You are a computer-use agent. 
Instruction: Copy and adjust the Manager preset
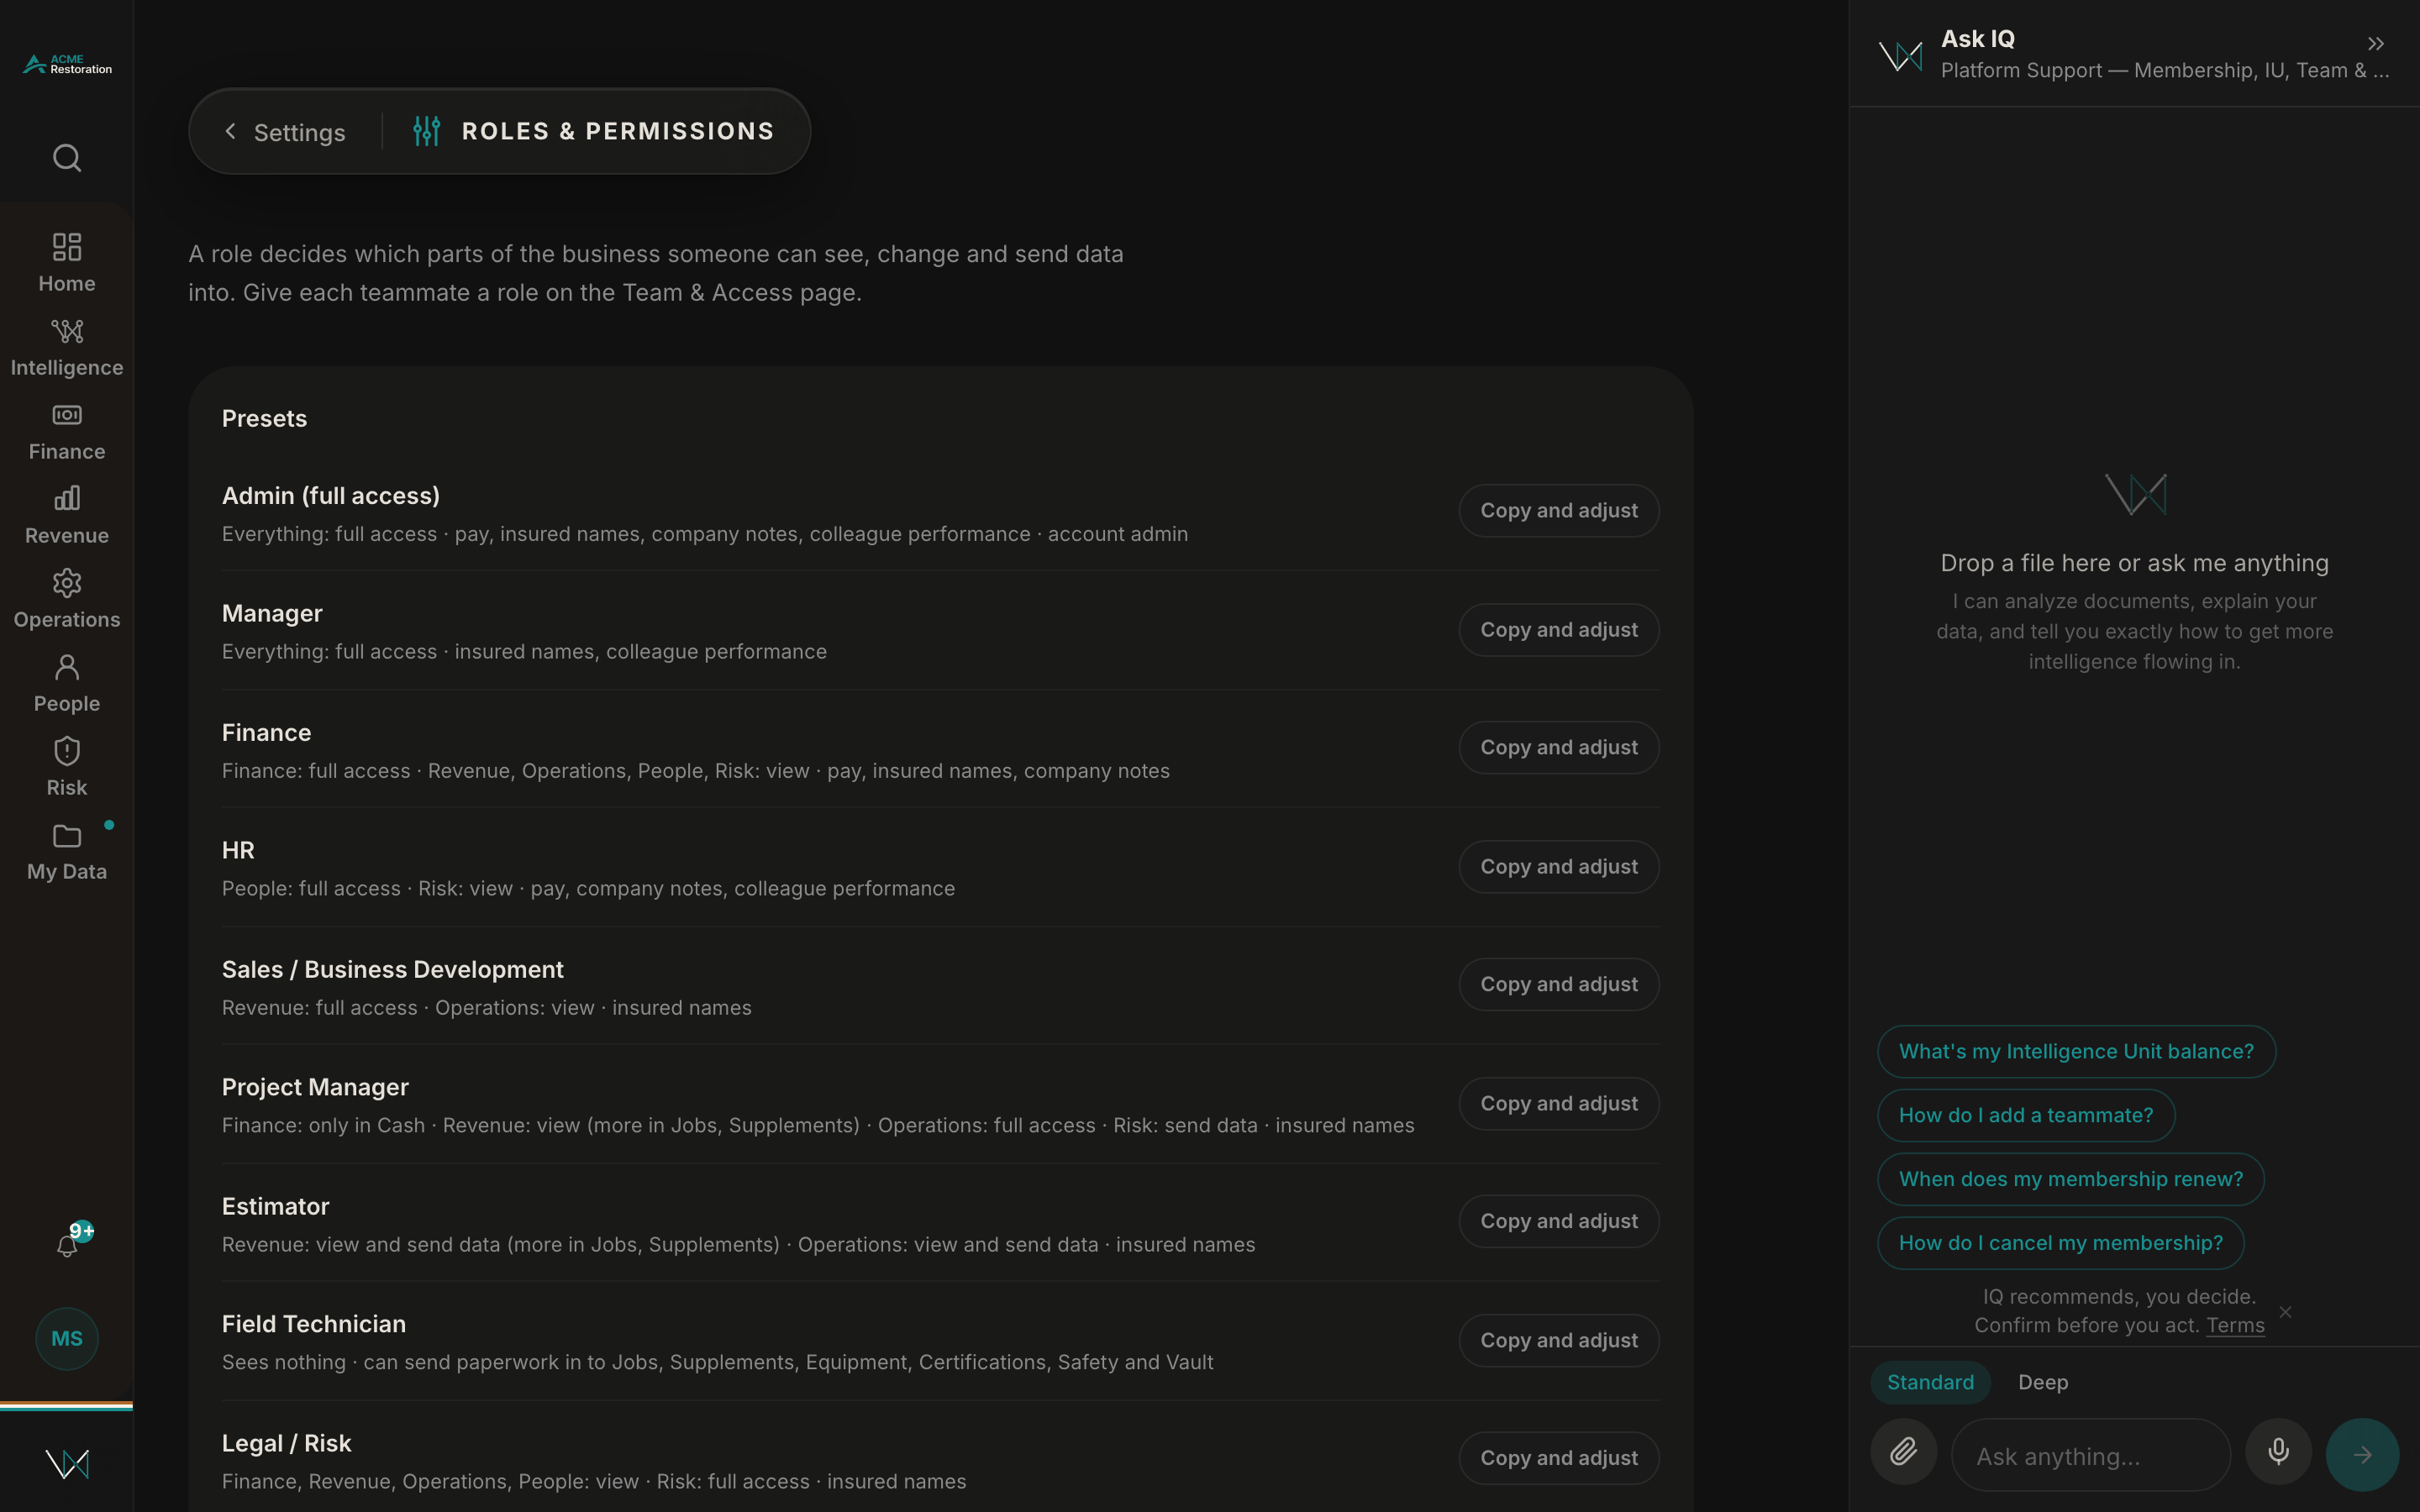1559,630
